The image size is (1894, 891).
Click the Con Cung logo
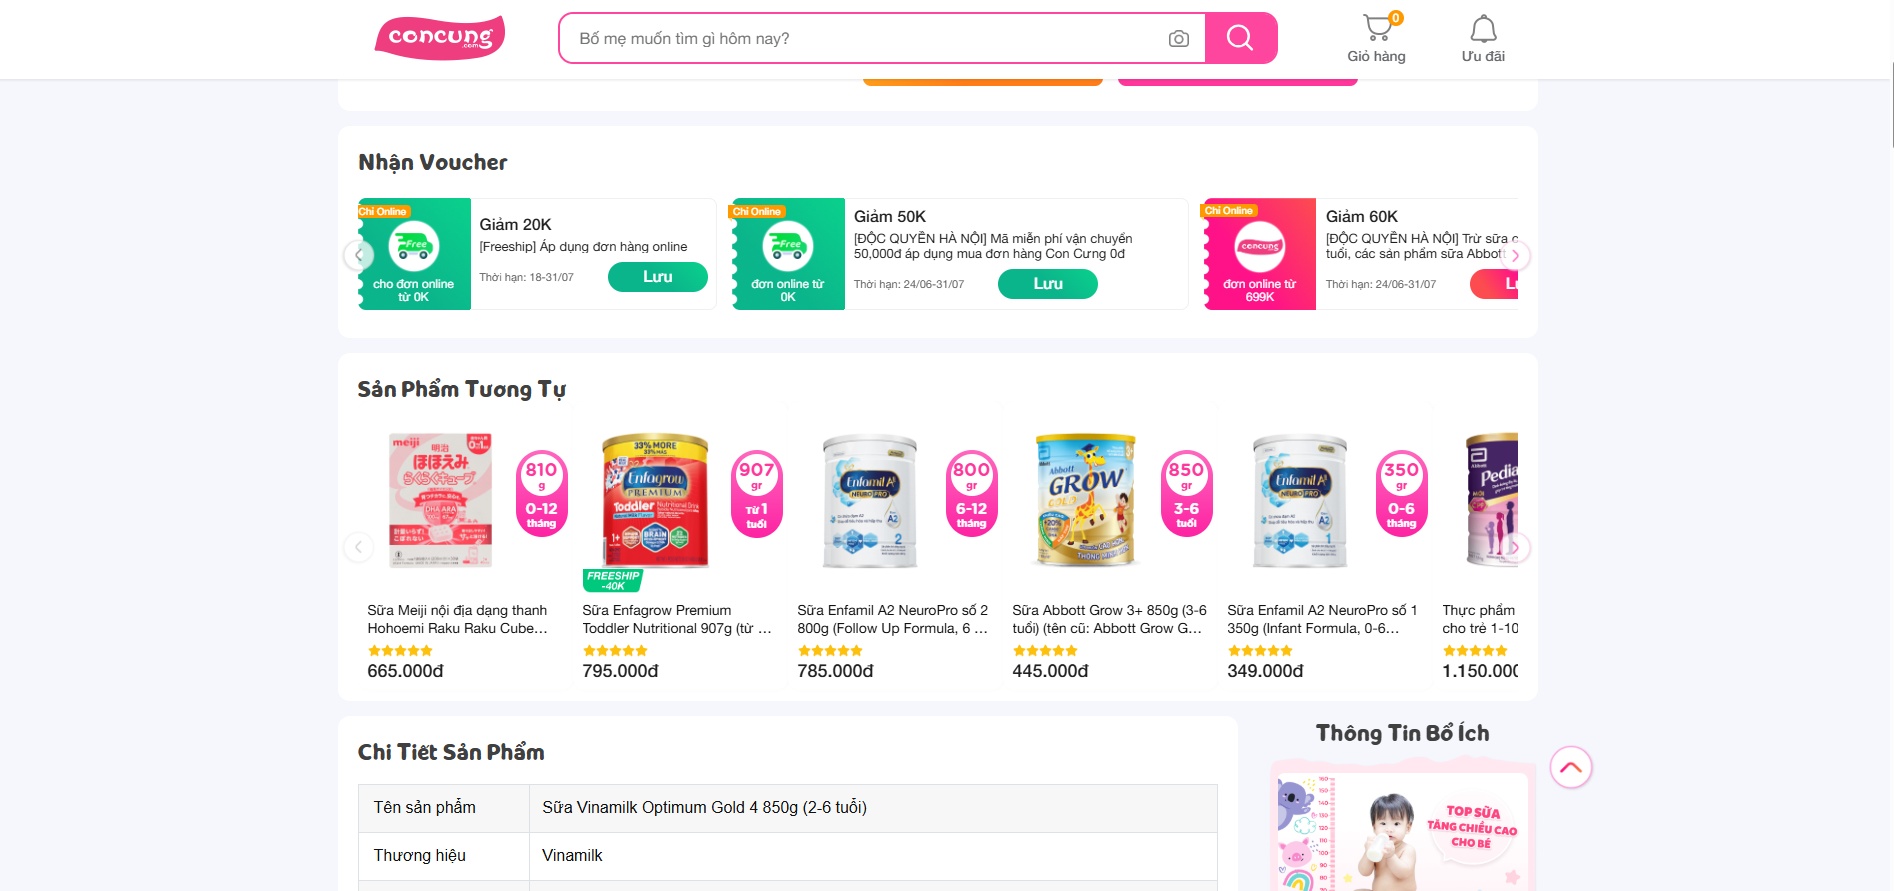440,38
